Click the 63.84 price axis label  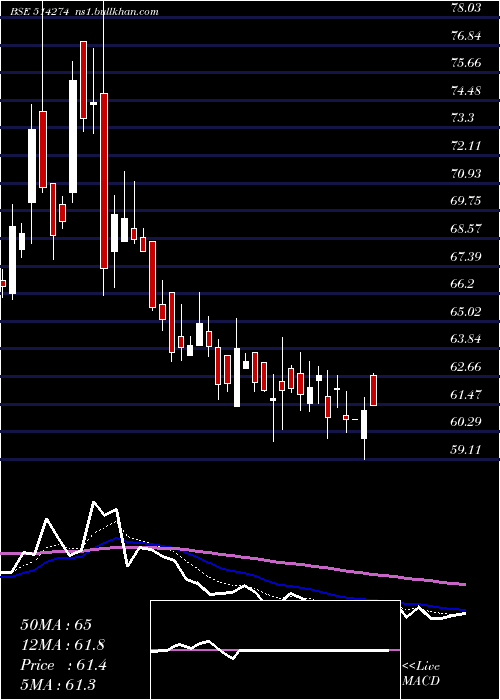pos(466,339)
